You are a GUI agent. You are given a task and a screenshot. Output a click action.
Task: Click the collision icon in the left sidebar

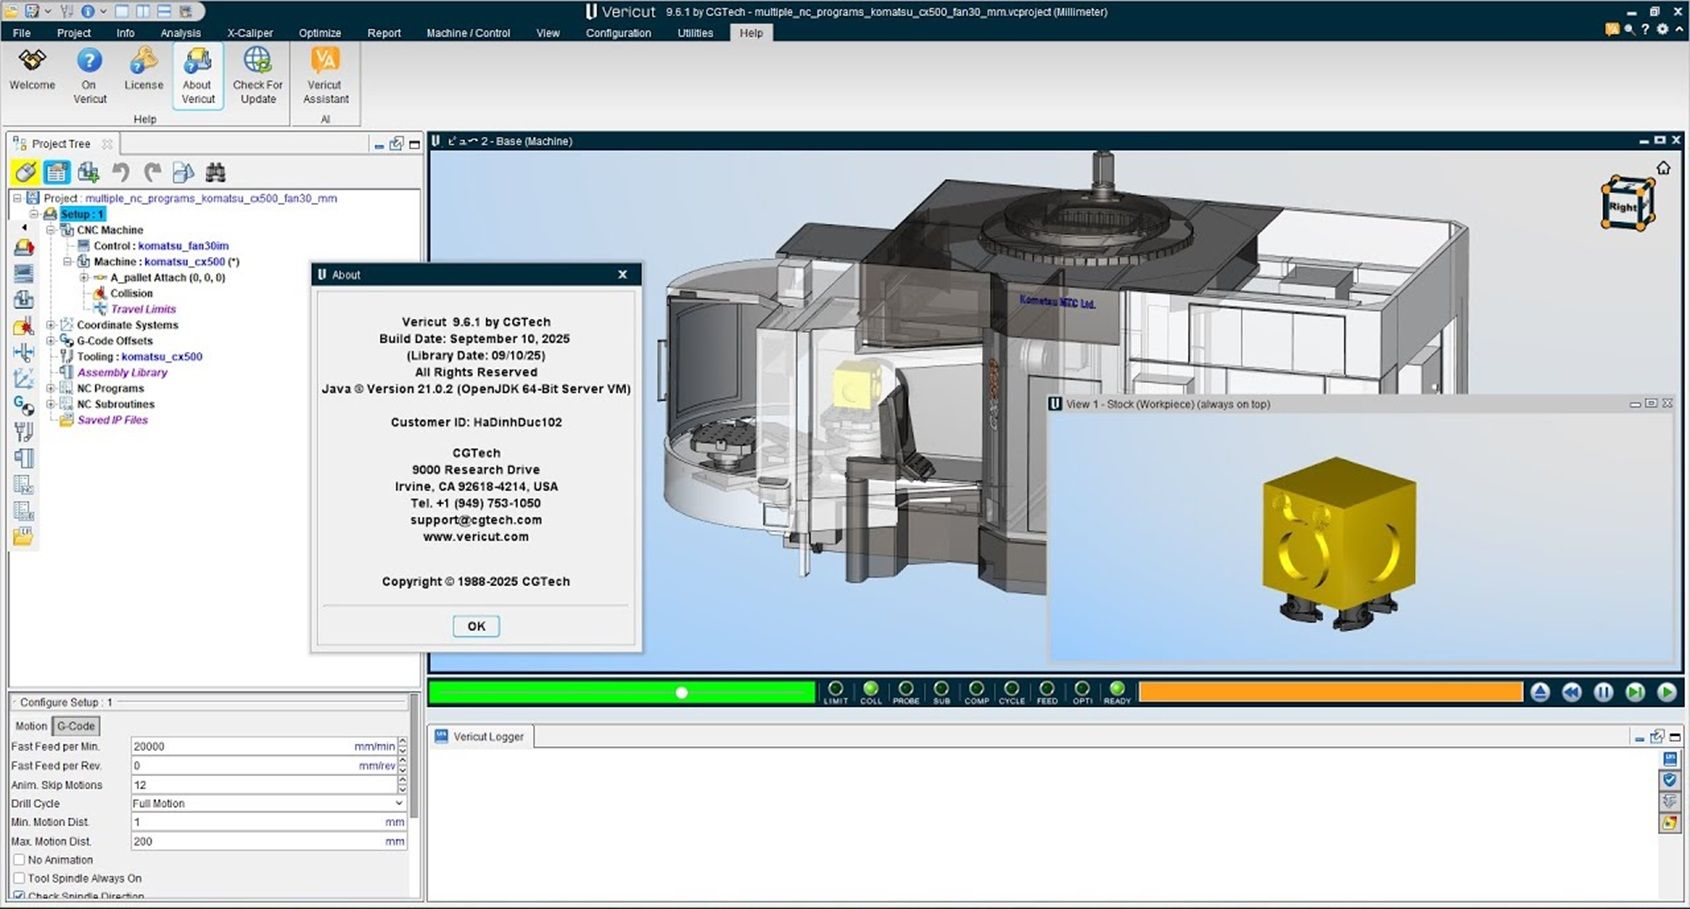coord(23,326)
